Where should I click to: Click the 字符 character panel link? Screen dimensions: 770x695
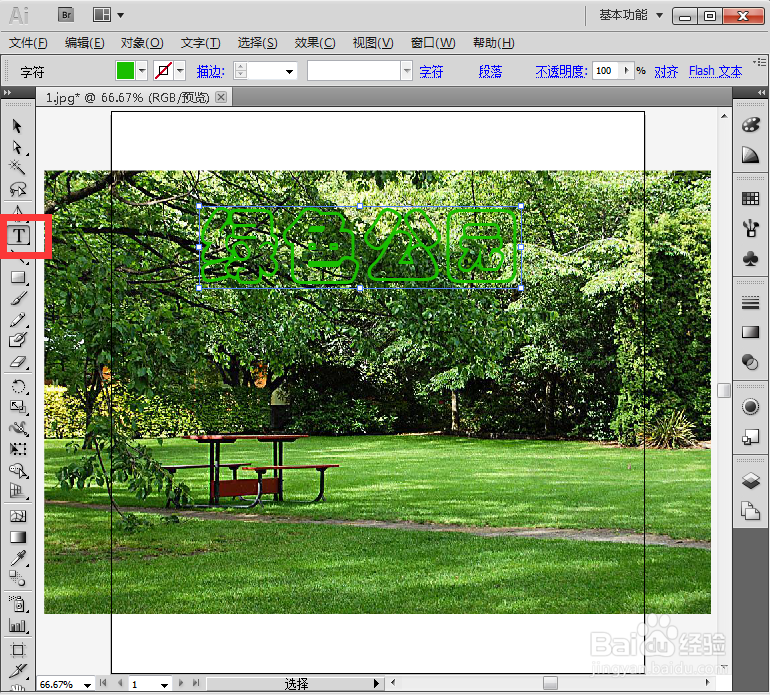431,72
